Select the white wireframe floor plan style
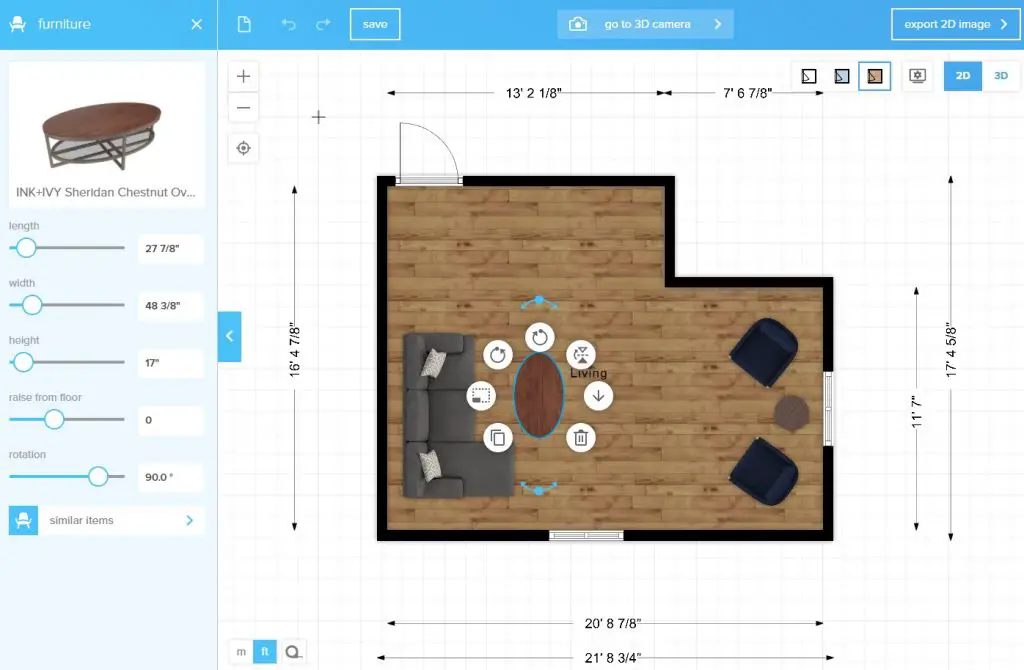 (x=808, y=75)
